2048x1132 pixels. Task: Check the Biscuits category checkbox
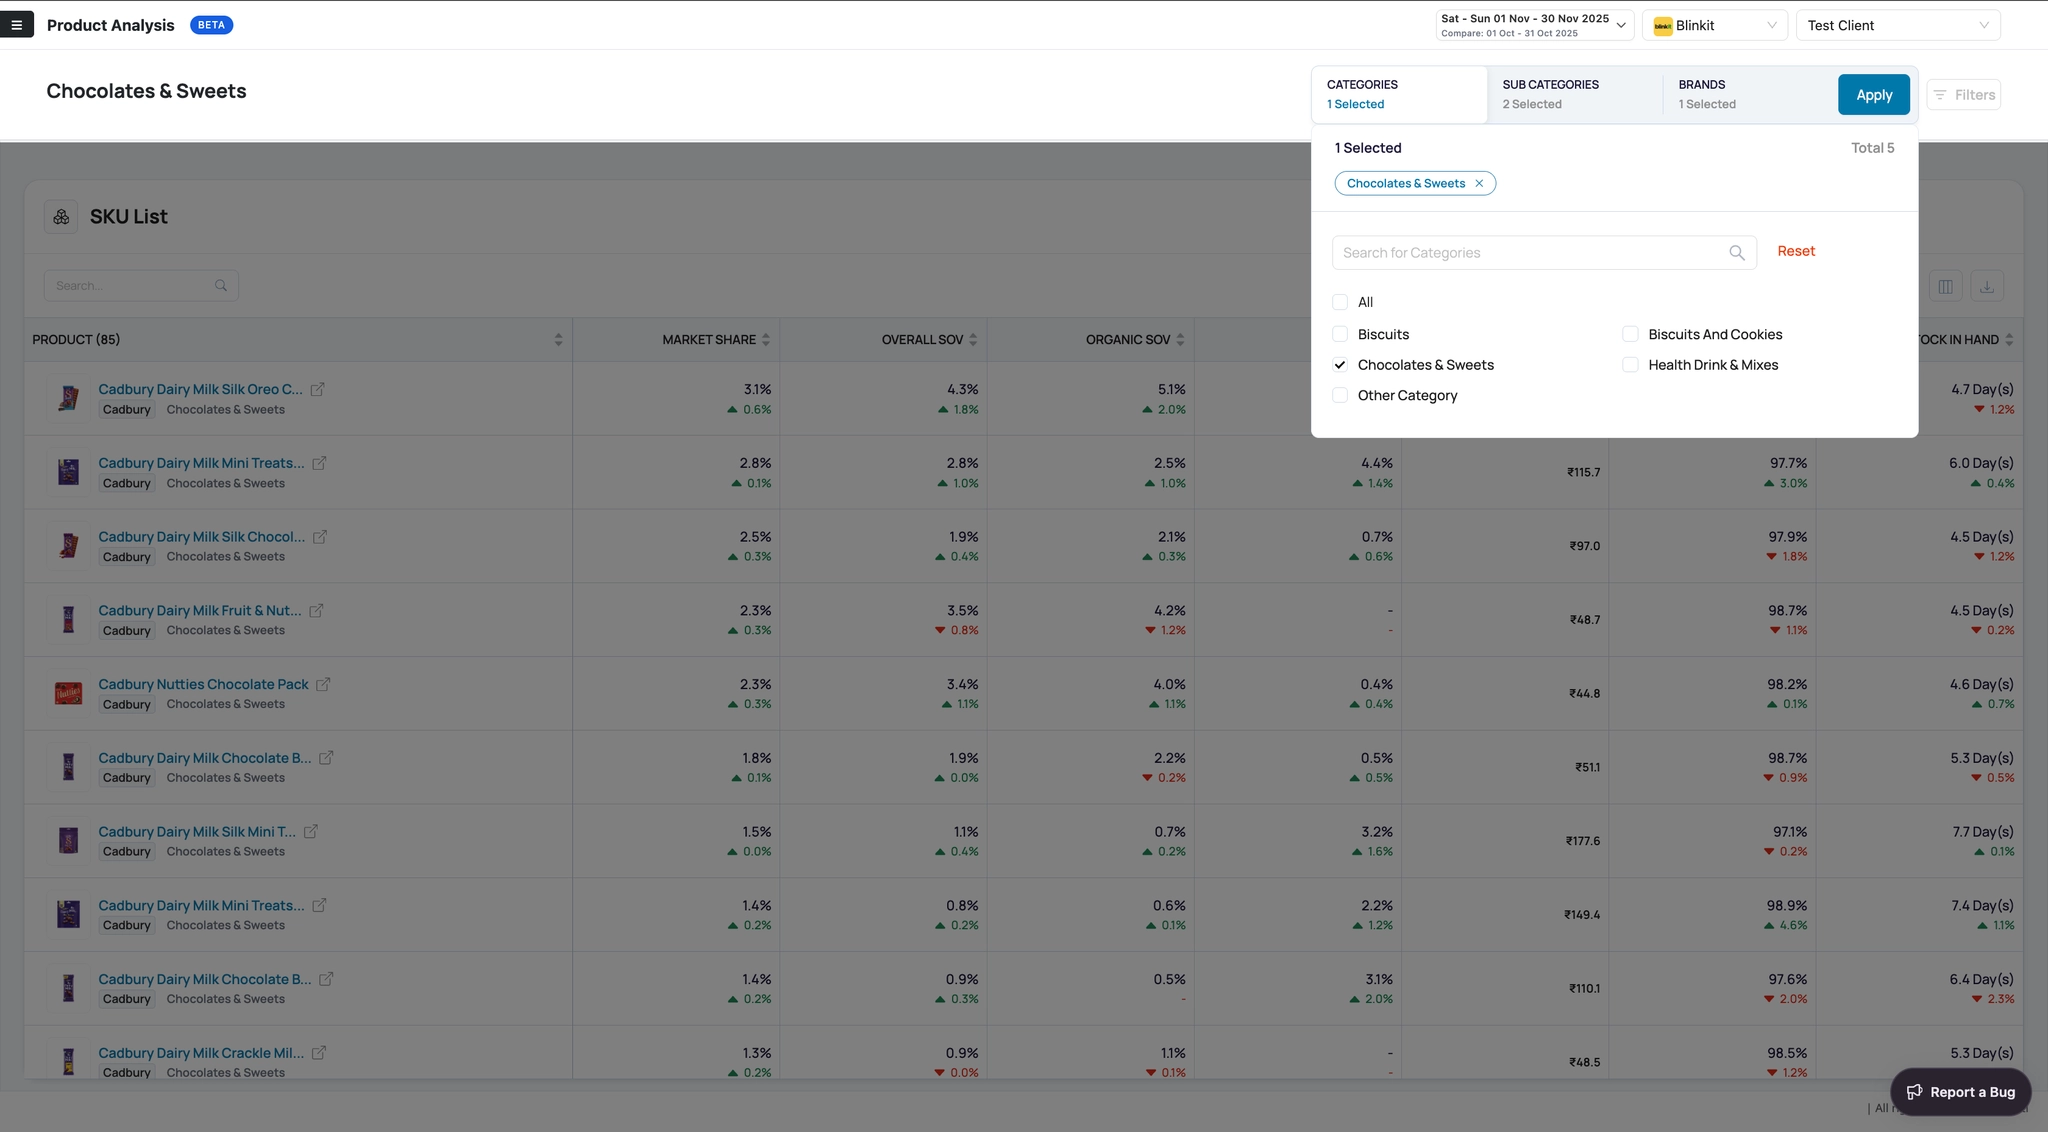click(1340, 334)
